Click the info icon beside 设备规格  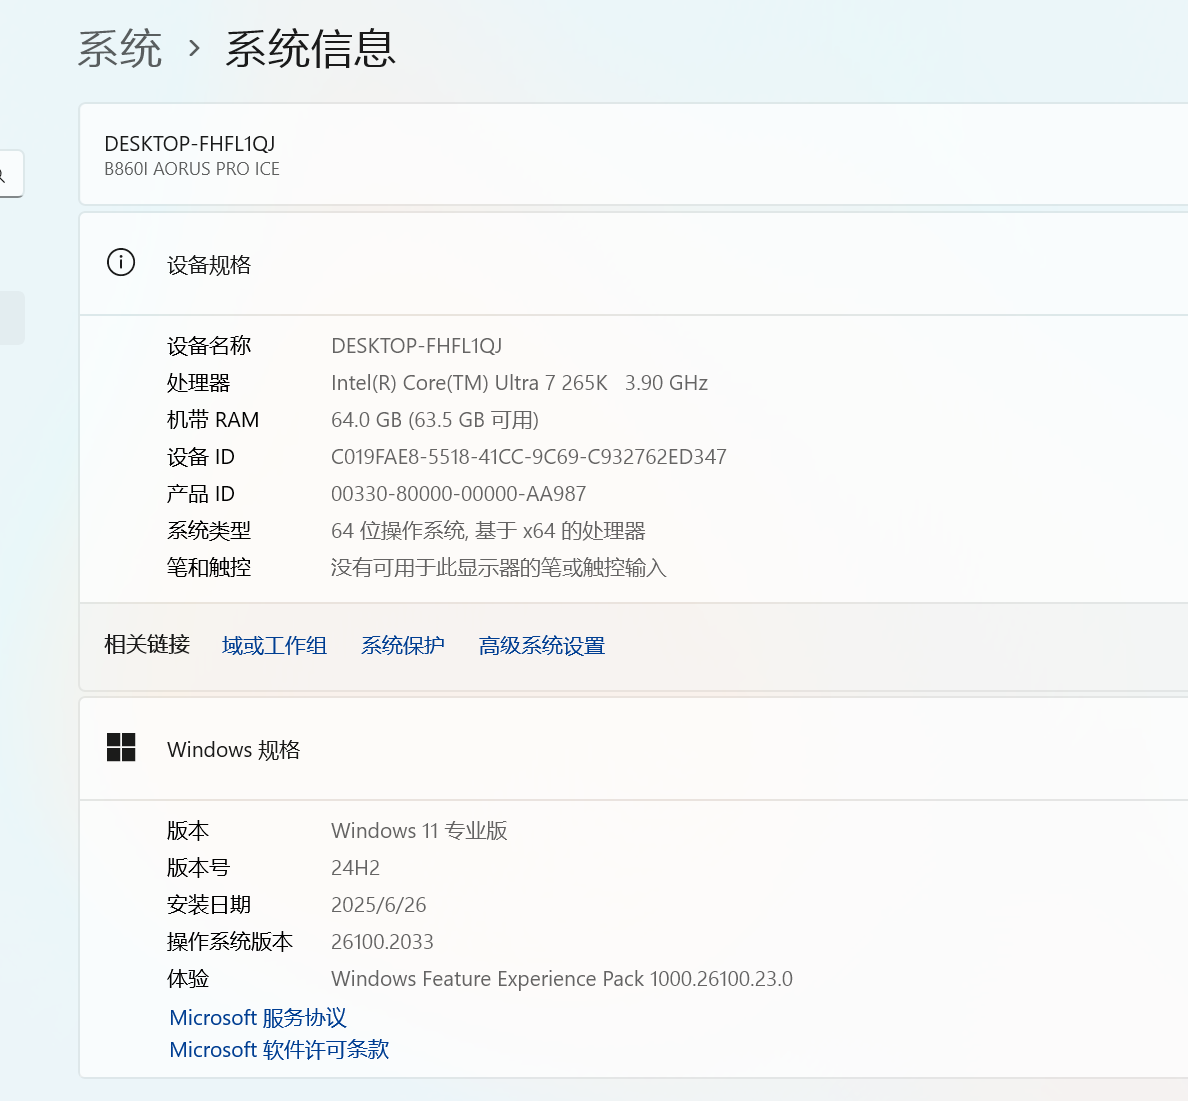[x=121, y=263]
